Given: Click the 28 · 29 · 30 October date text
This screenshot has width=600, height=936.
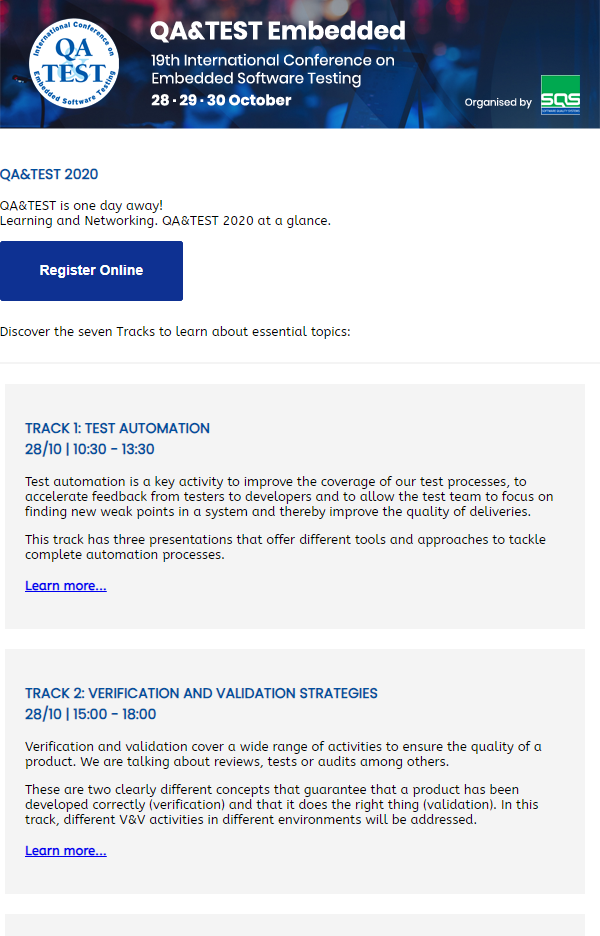Looking at the screenshot, I should 221,100.
